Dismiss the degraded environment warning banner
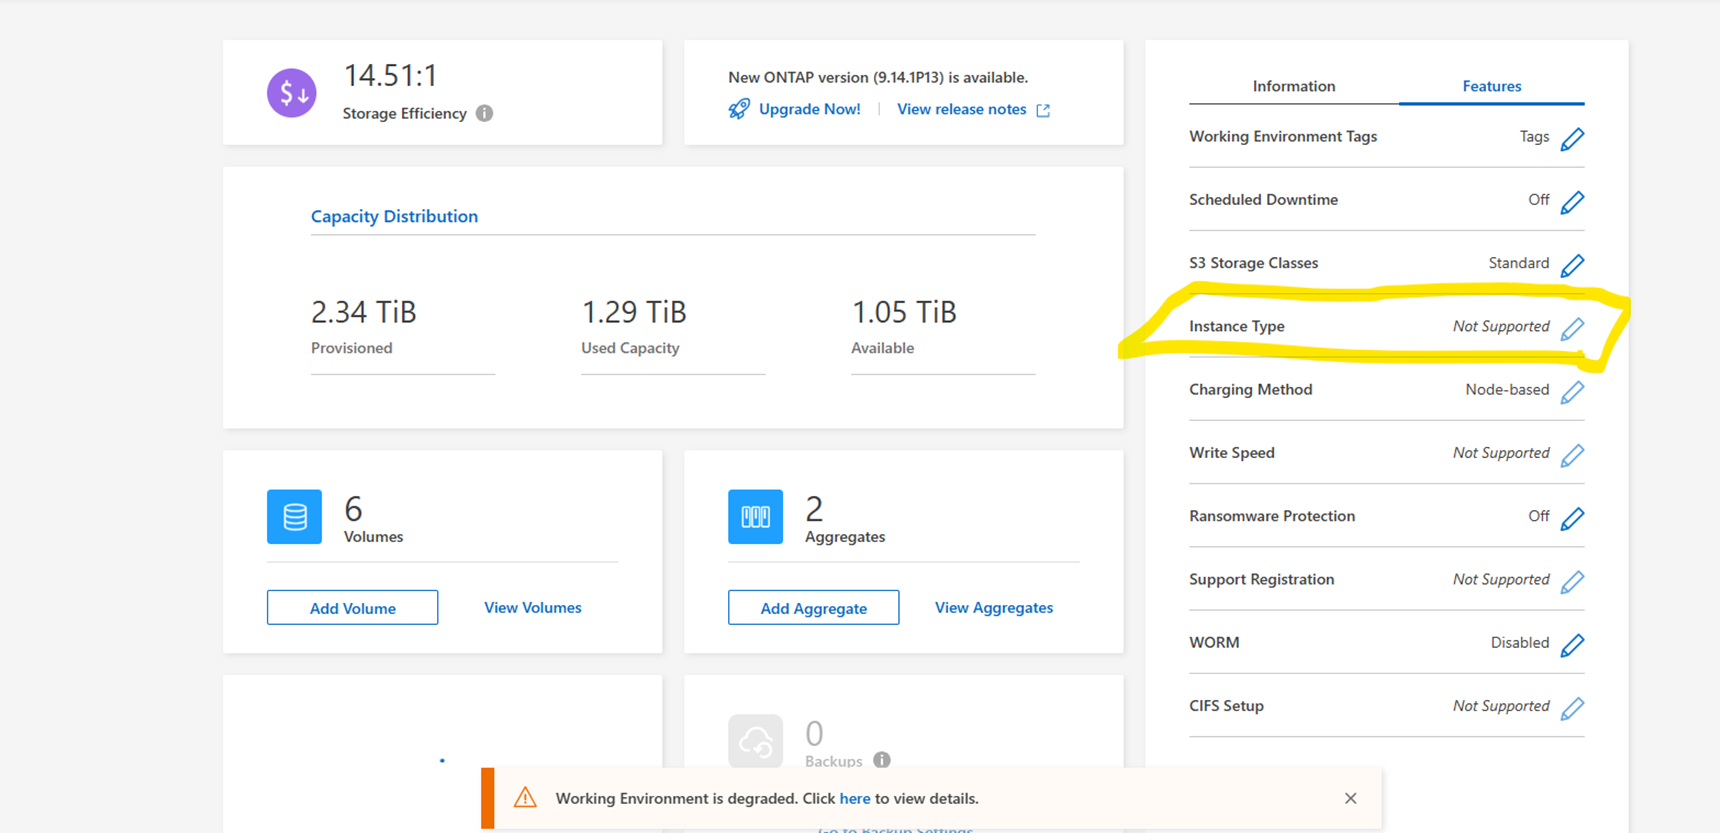This screenshot has width=1720, height=833. pyautogui.click(x=1350, y=798)
